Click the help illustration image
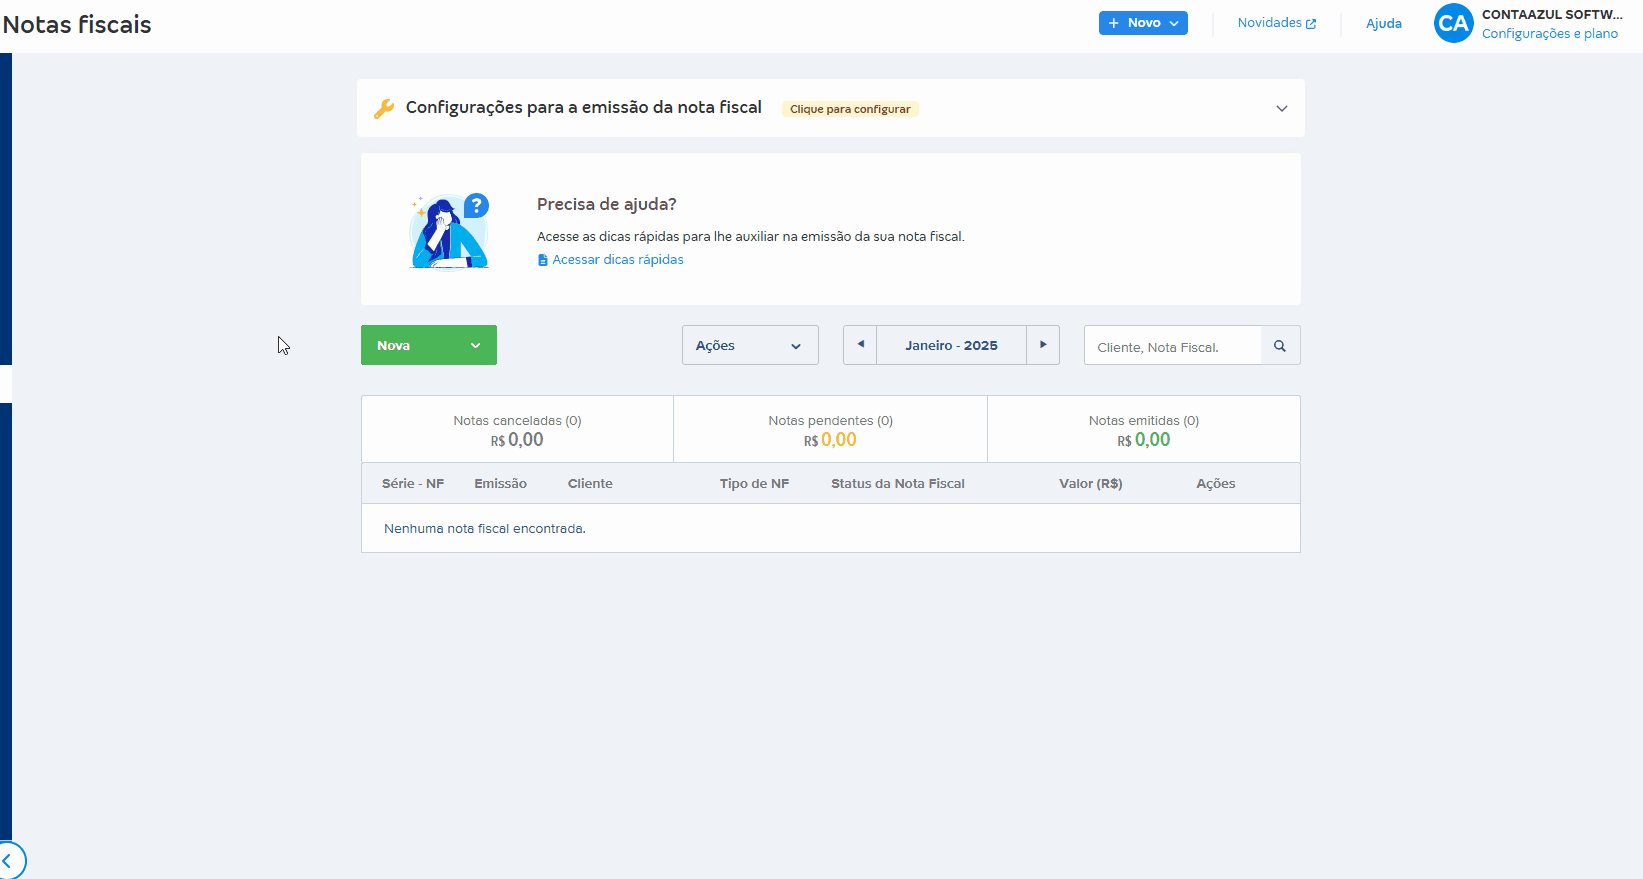Viewport: 1643px width, 879px height. click(449, 231)
